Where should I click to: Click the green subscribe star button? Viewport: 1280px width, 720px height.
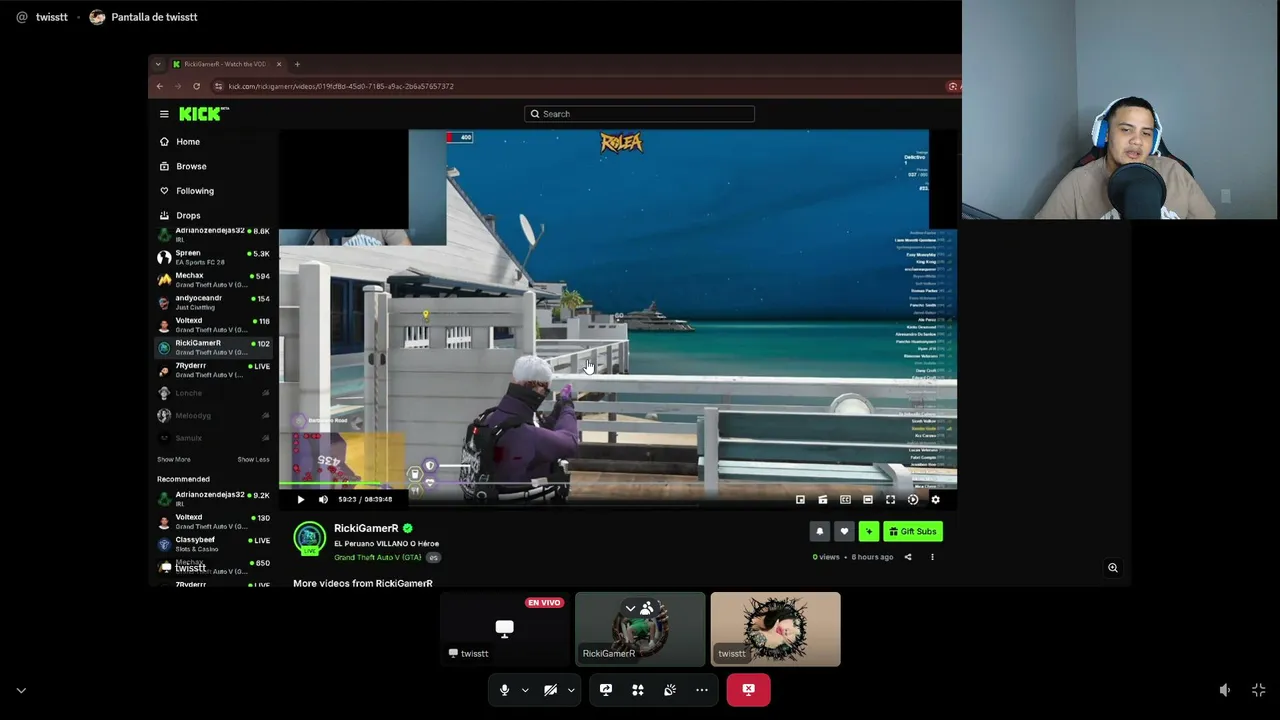(x=868, y=532)
